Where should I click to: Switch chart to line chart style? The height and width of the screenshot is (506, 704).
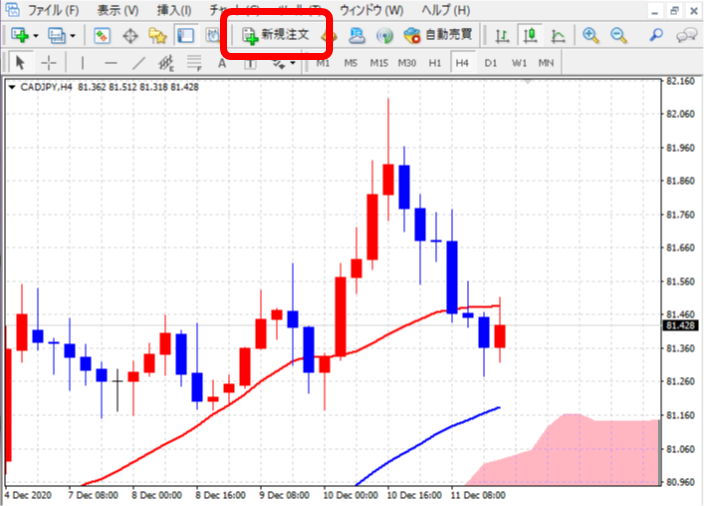point(557,35)
